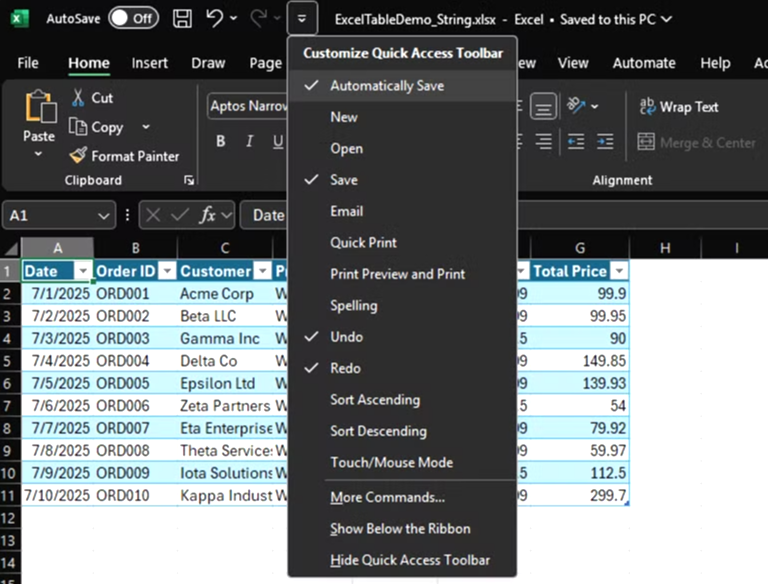The height and width of the screenshot is (584, 768).
Task: Open the View ribbon tab
Action: 573,63
